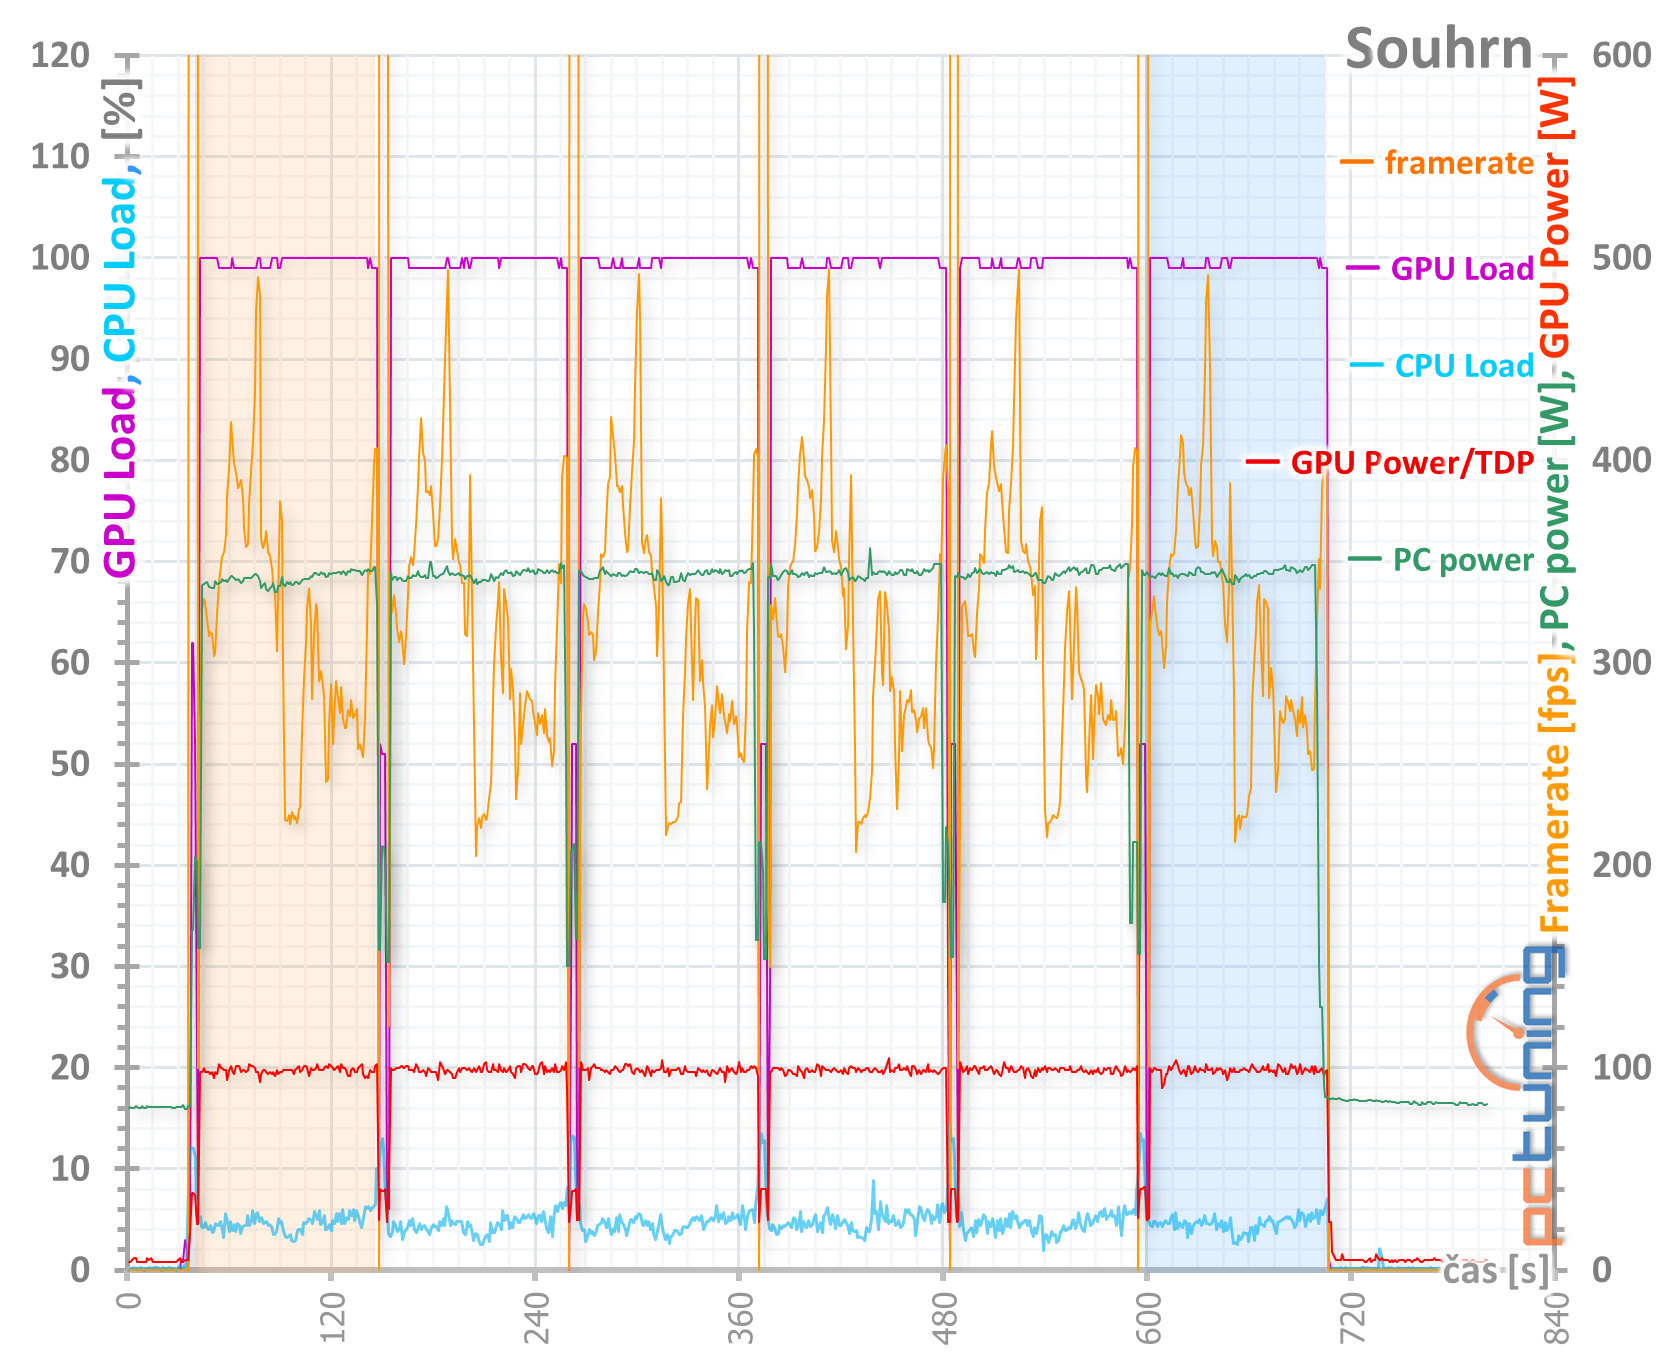Click the chart title "Souhrn"
This screenshot has height=1361, width=1658.
click(1438, 48)
